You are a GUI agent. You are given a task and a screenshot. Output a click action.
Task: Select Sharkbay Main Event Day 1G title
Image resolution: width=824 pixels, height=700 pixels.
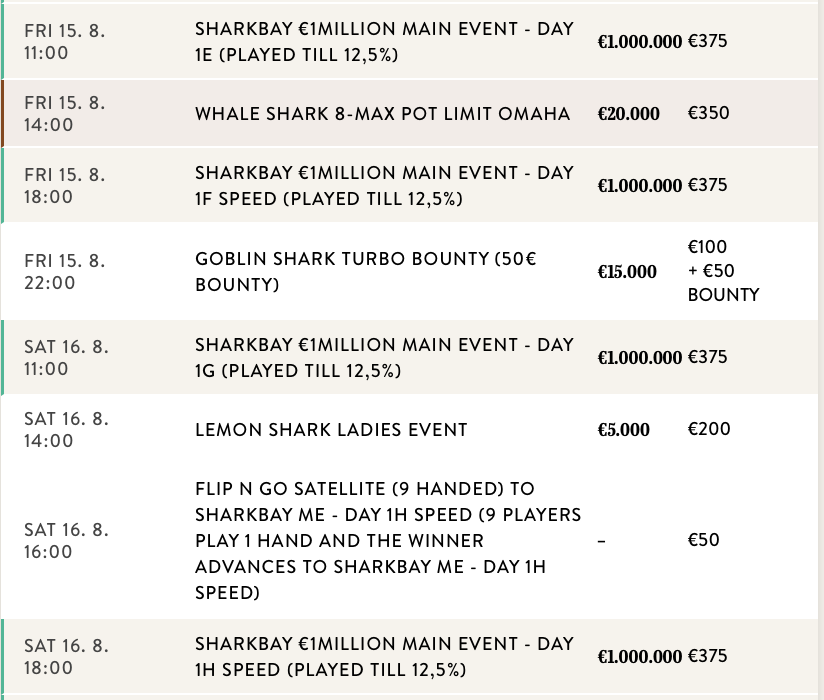(x=384, y=358)
